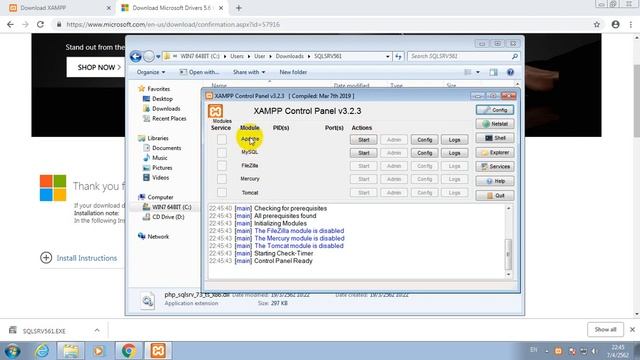Image resolution: width=640 pixels, height=360 pixels.
Task: Click XAMPP log scroll down arrow
Action: [x=508, y=274]
